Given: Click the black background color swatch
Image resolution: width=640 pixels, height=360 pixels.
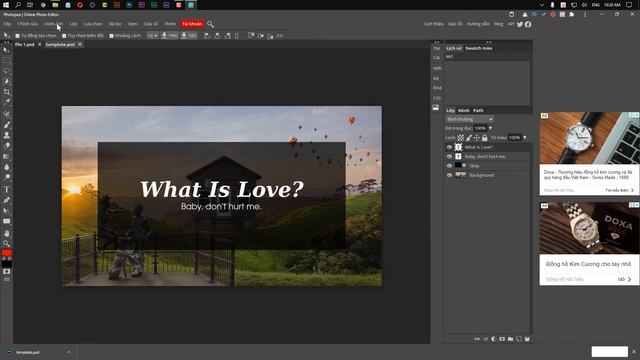Looking at the screenshot, I should coord(6,264).
